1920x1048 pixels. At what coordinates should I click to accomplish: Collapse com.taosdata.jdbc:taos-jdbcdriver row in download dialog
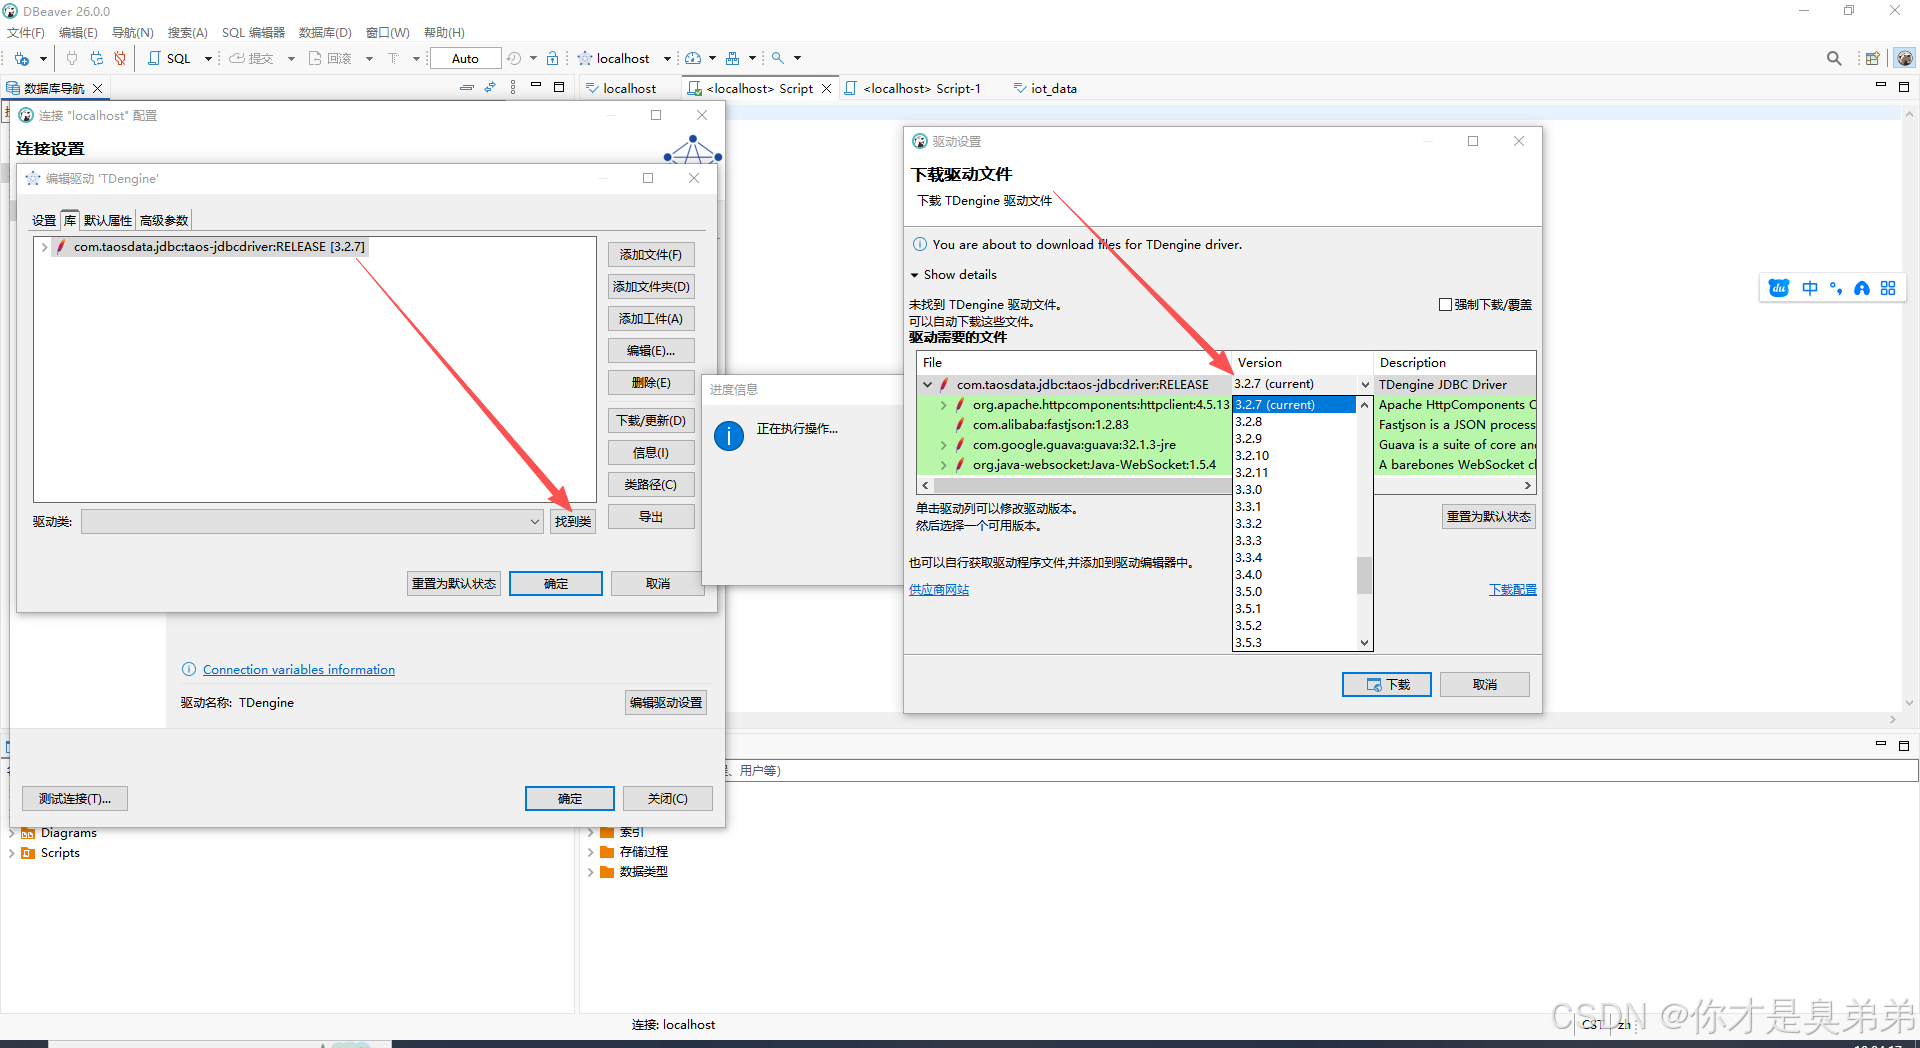pyautogui.click(x=927, y=384)
